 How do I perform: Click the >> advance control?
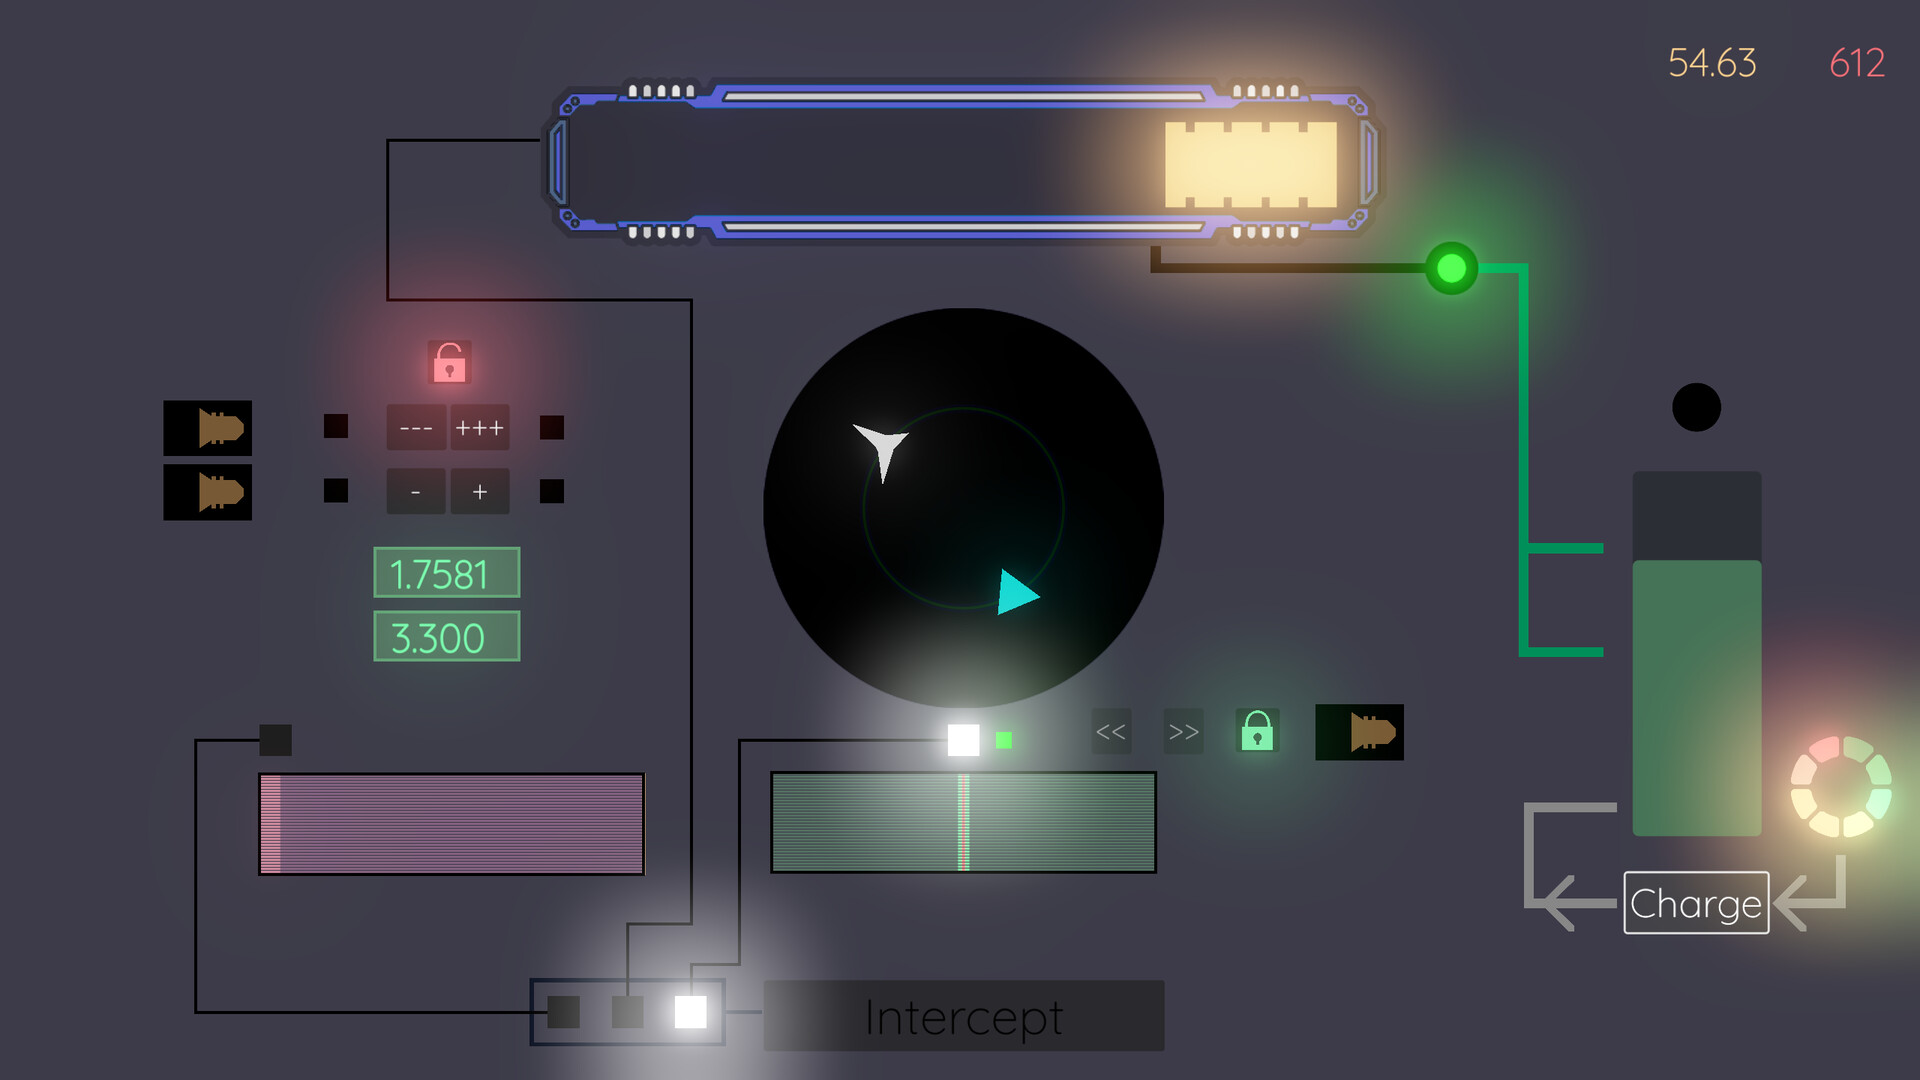(x=1182, y=732)
